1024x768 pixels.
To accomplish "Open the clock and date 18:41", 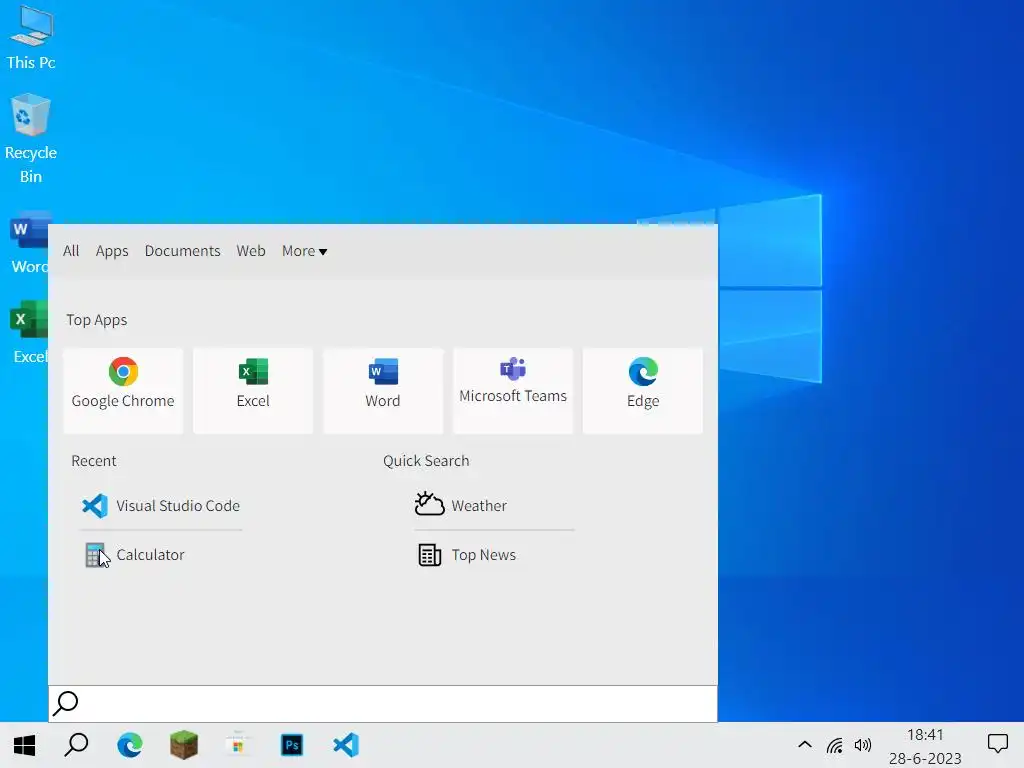I will click(925, 746).
